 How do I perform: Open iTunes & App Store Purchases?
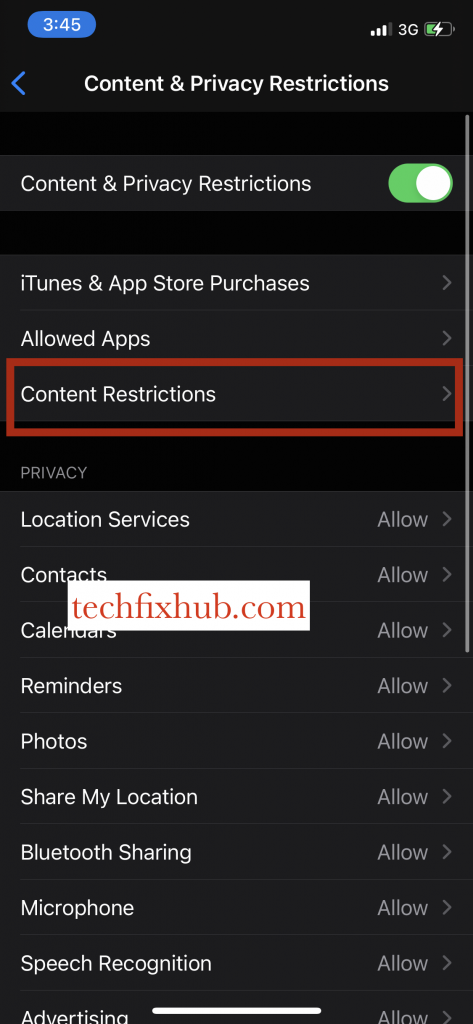pyautogui.click(x=236, y=283)
